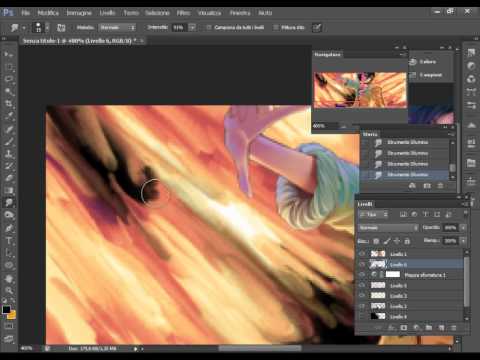
Task: Open the Modifica menu
Action: coord(48,13)
